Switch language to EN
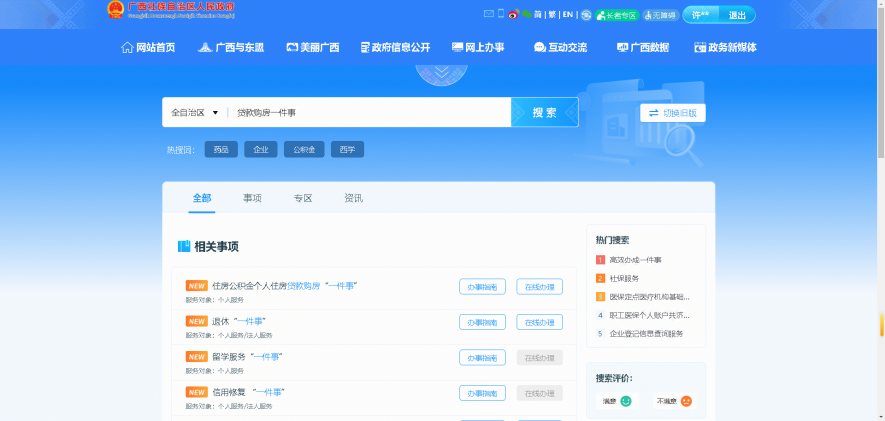The image size is (885, 421). 567,15
